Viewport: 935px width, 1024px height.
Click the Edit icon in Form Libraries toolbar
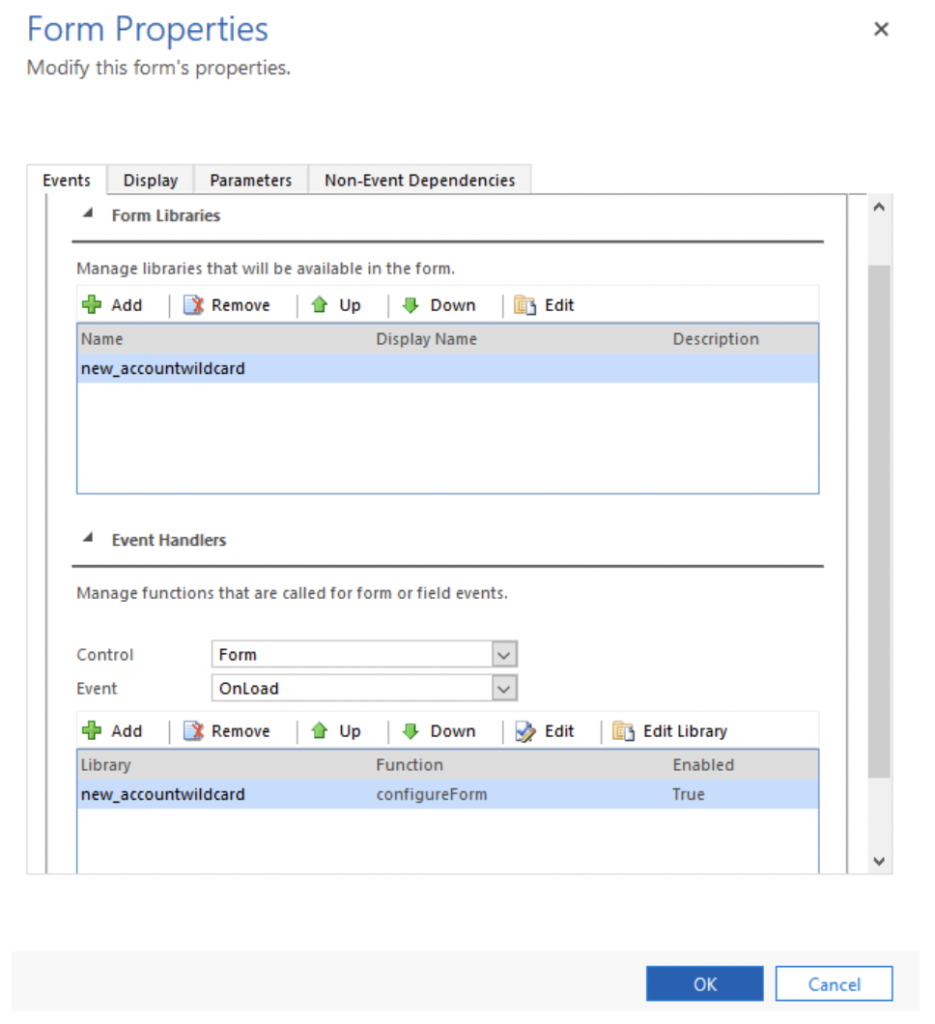pyautogui.click(x=527, y=305)
